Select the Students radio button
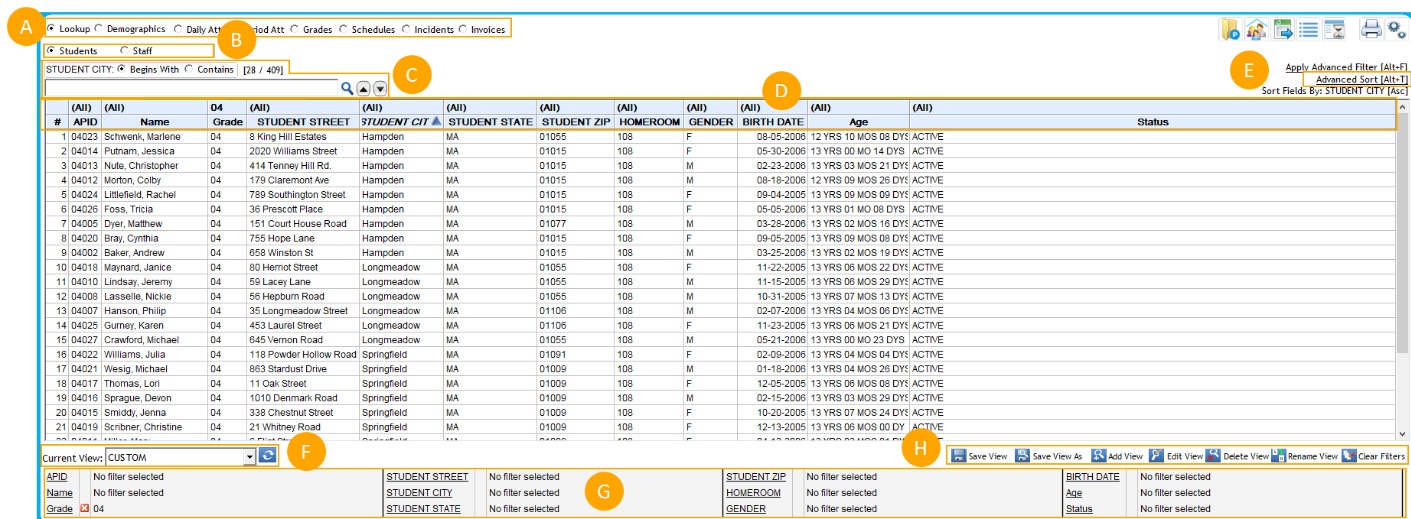Image resolution: width=1411 pixels, height=519 pixels. [x=52, y=50]
